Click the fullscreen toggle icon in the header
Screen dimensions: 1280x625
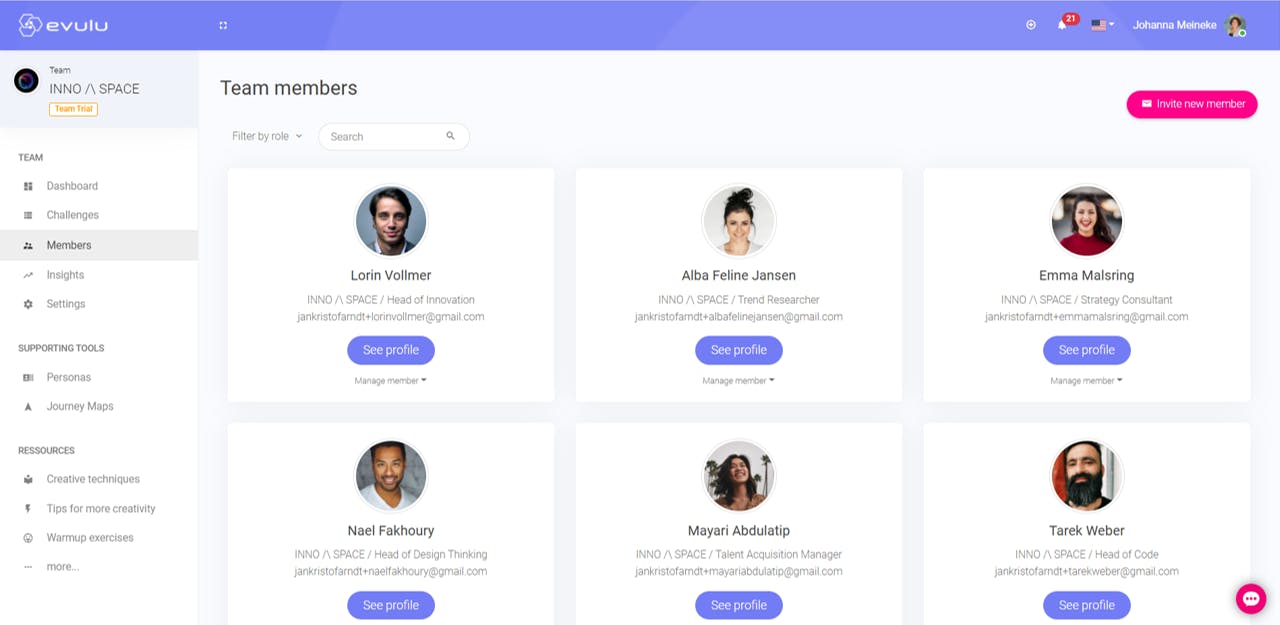(223, 25)
